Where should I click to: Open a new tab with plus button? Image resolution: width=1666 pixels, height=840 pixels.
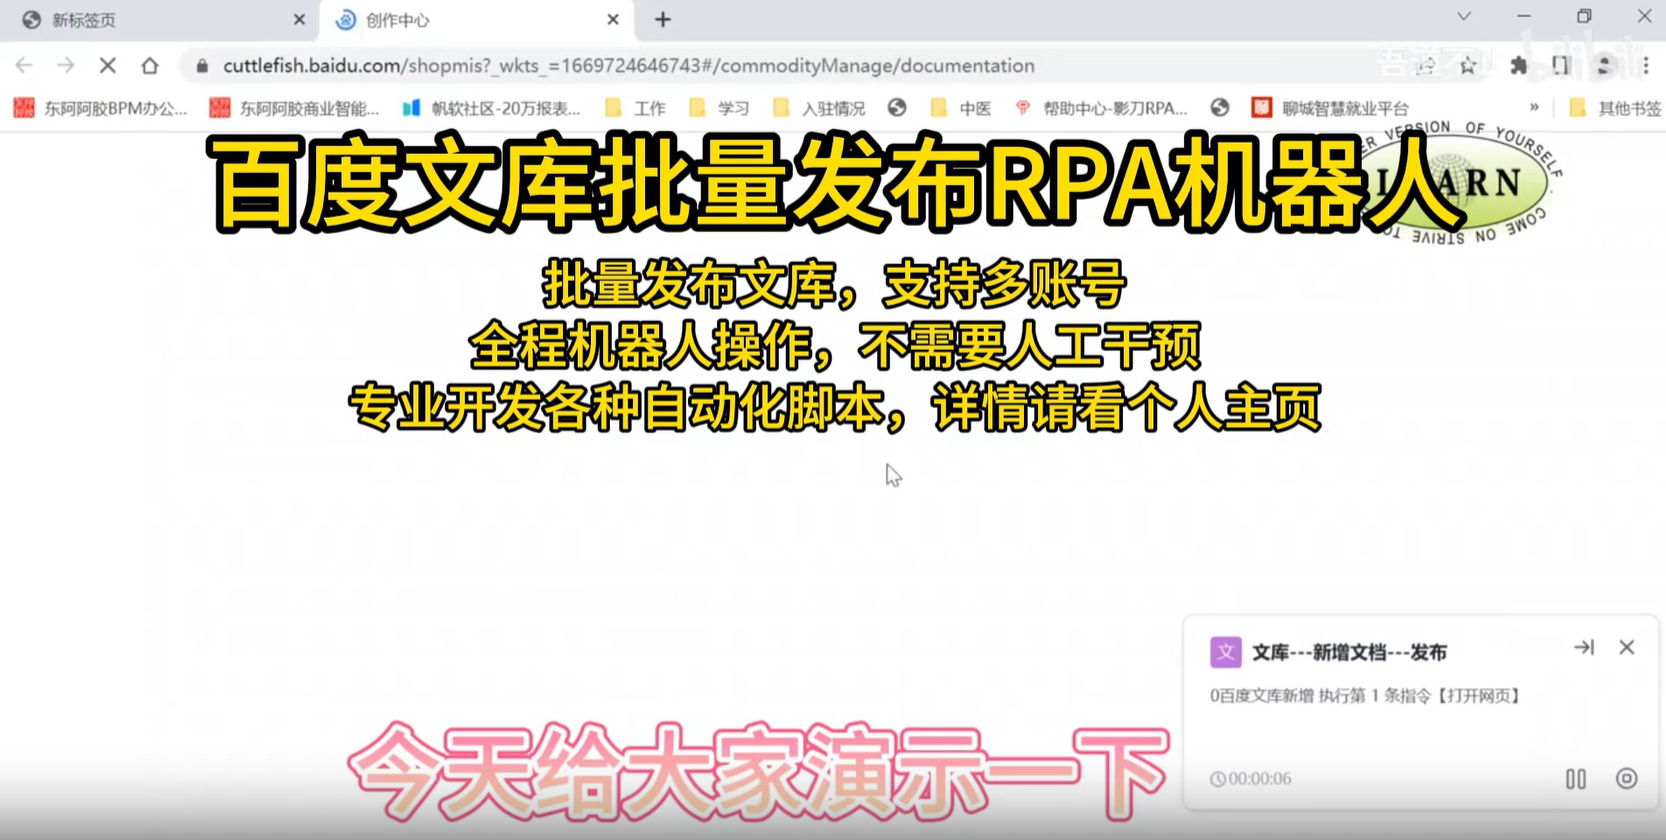(663, 20)
